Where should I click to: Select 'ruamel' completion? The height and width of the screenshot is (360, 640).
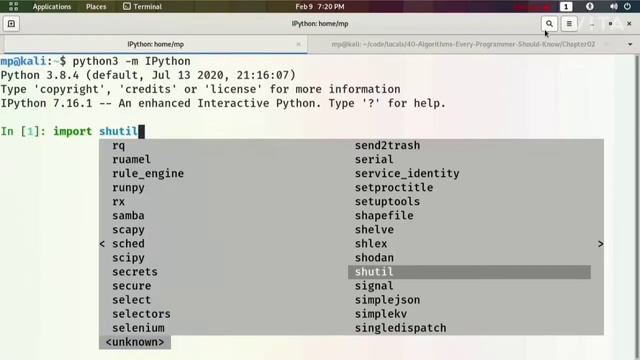pyautogui.click(x=131, y=160)
